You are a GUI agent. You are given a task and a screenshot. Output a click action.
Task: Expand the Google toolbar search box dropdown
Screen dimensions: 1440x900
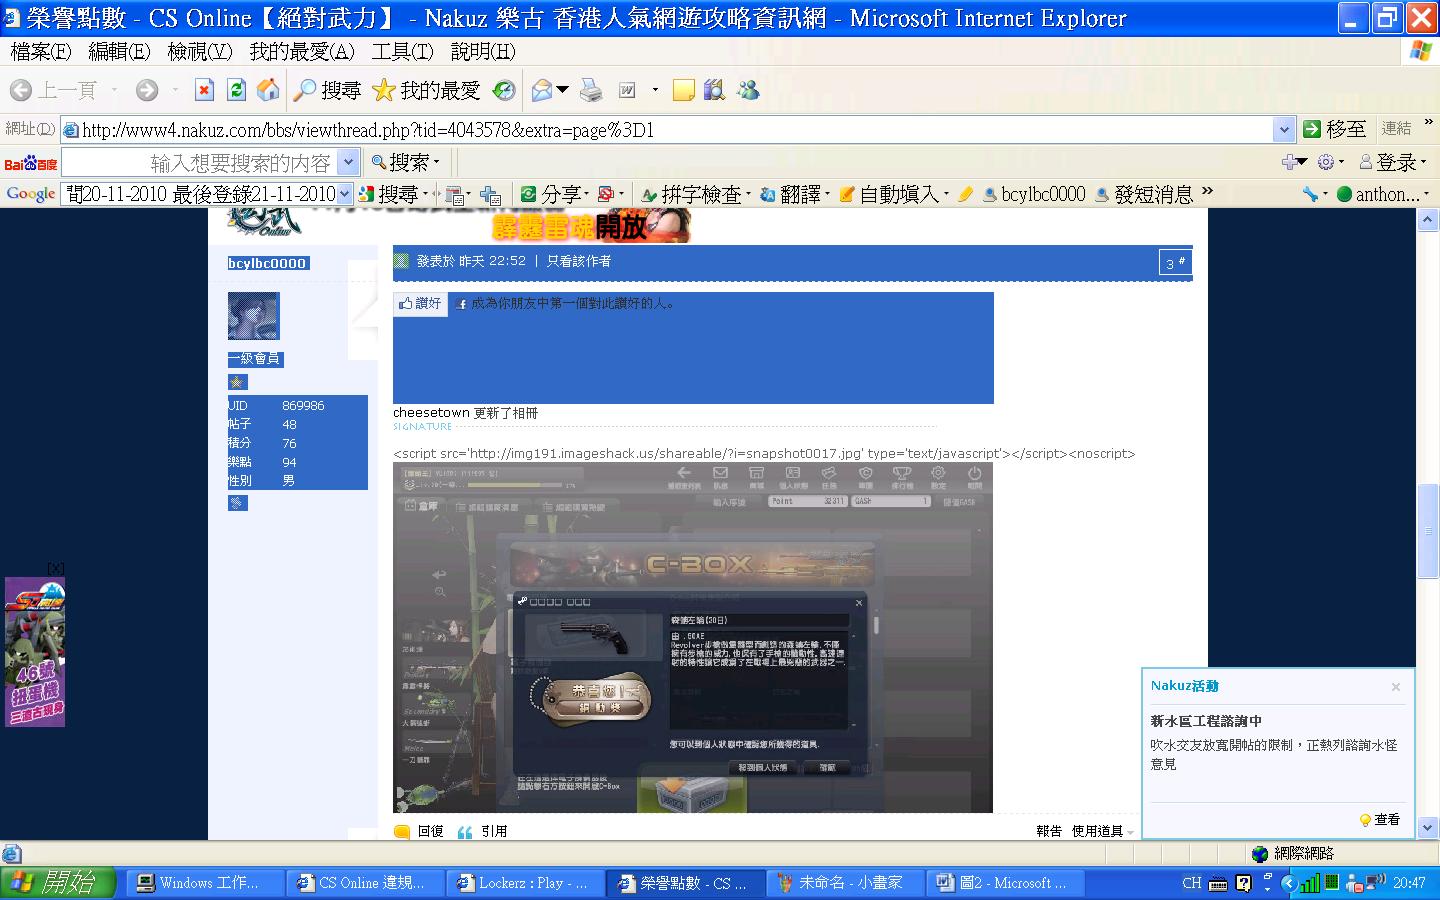345,194
